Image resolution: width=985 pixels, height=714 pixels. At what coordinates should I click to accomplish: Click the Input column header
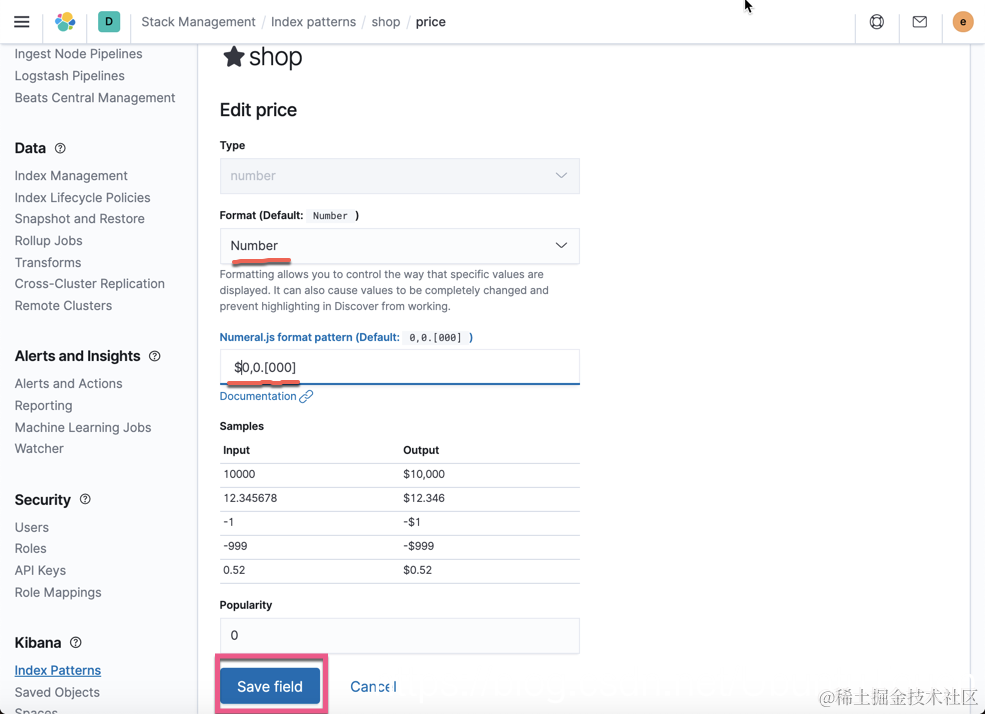[236, 450]
